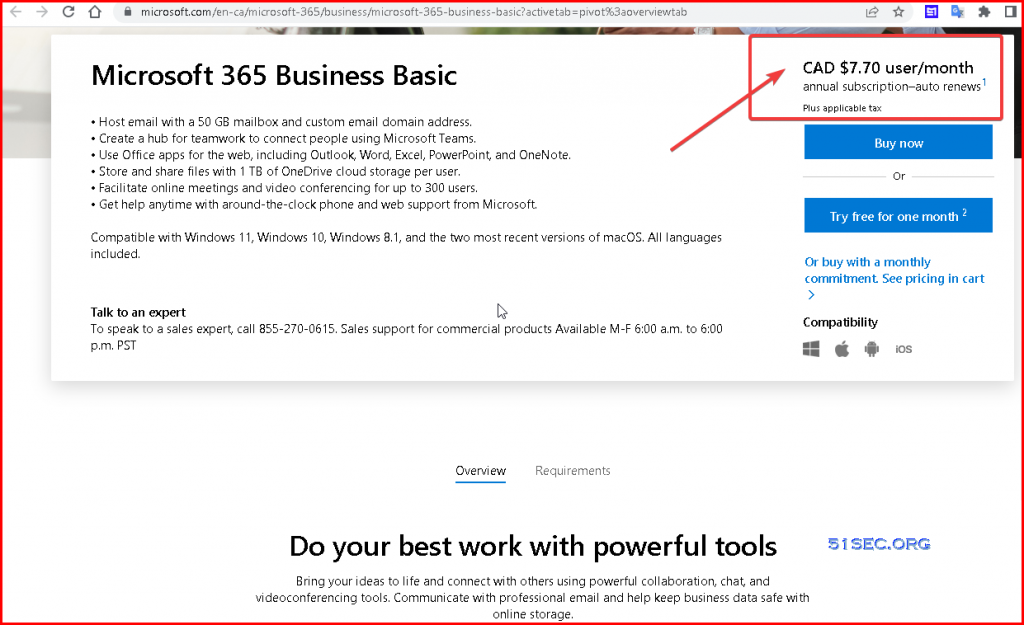Click the blue extension icon next to Translate
This screenshot has width=1024, height=625.
point(931,11)
